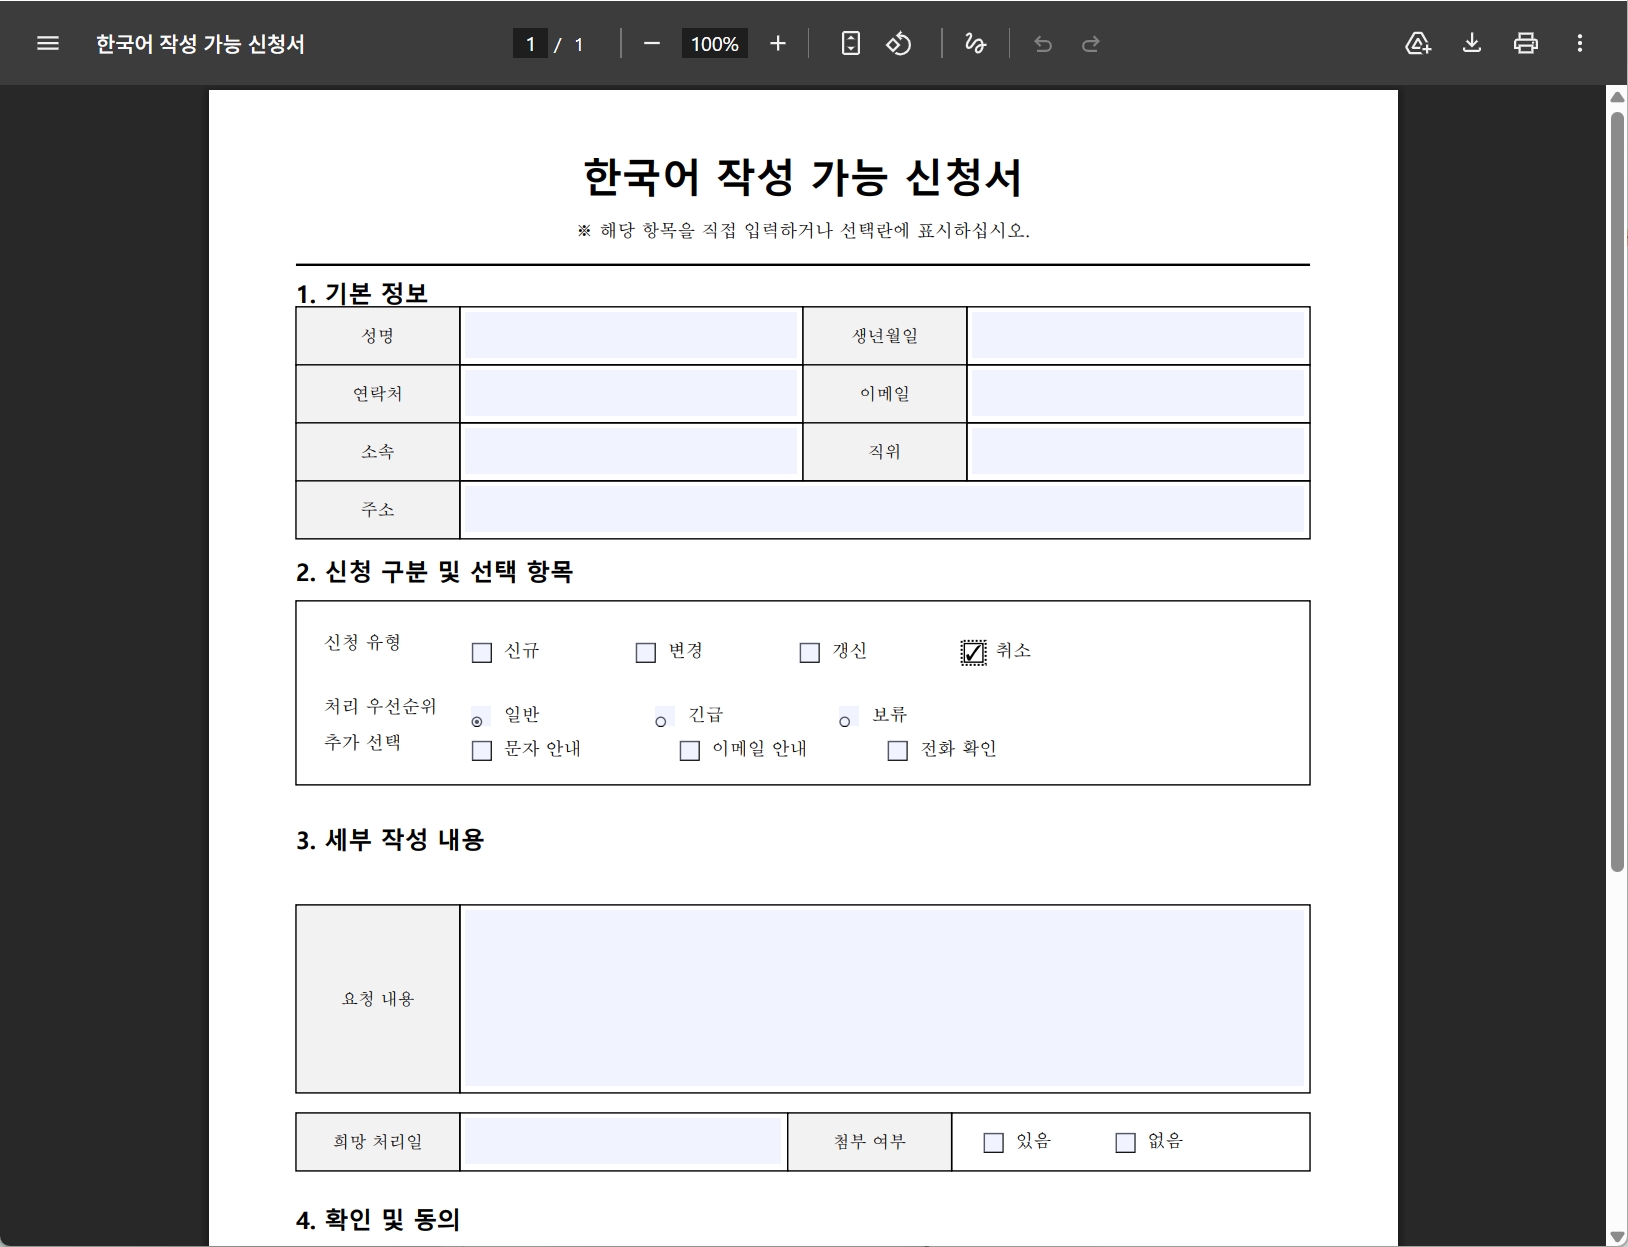Click the heading 2. 신청 구분 및 선택 항목
The width and height of the screenshot is (1628, 1247).
(x=434, y=572)
